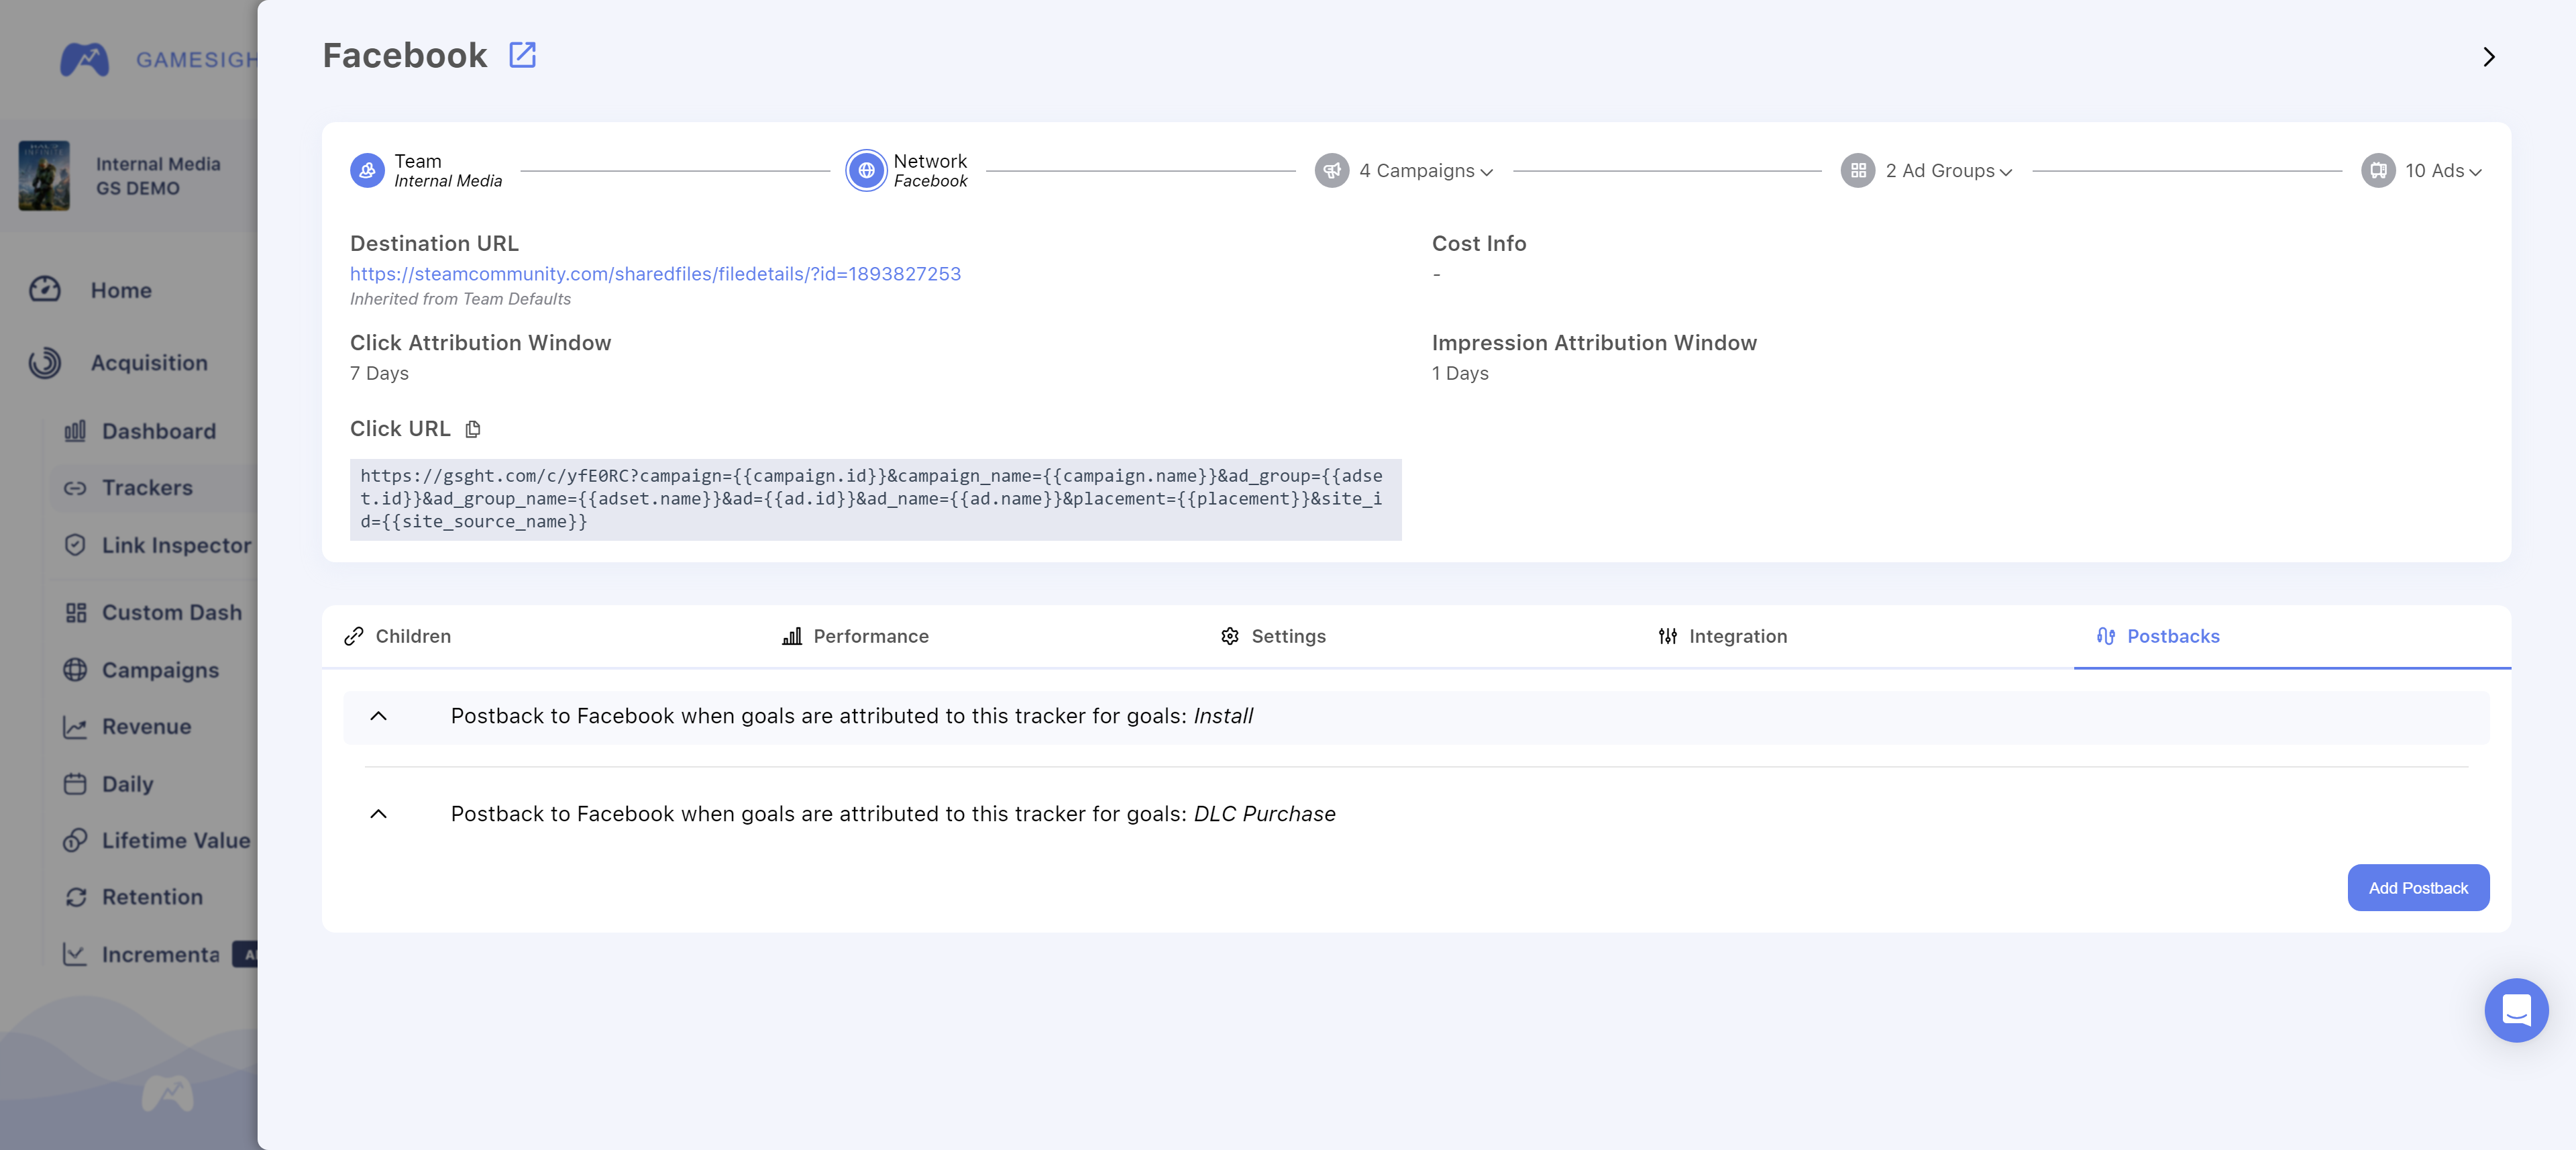Collapse the DLC Purchase postback row
2576x1150 pixels.
[378, 814]
